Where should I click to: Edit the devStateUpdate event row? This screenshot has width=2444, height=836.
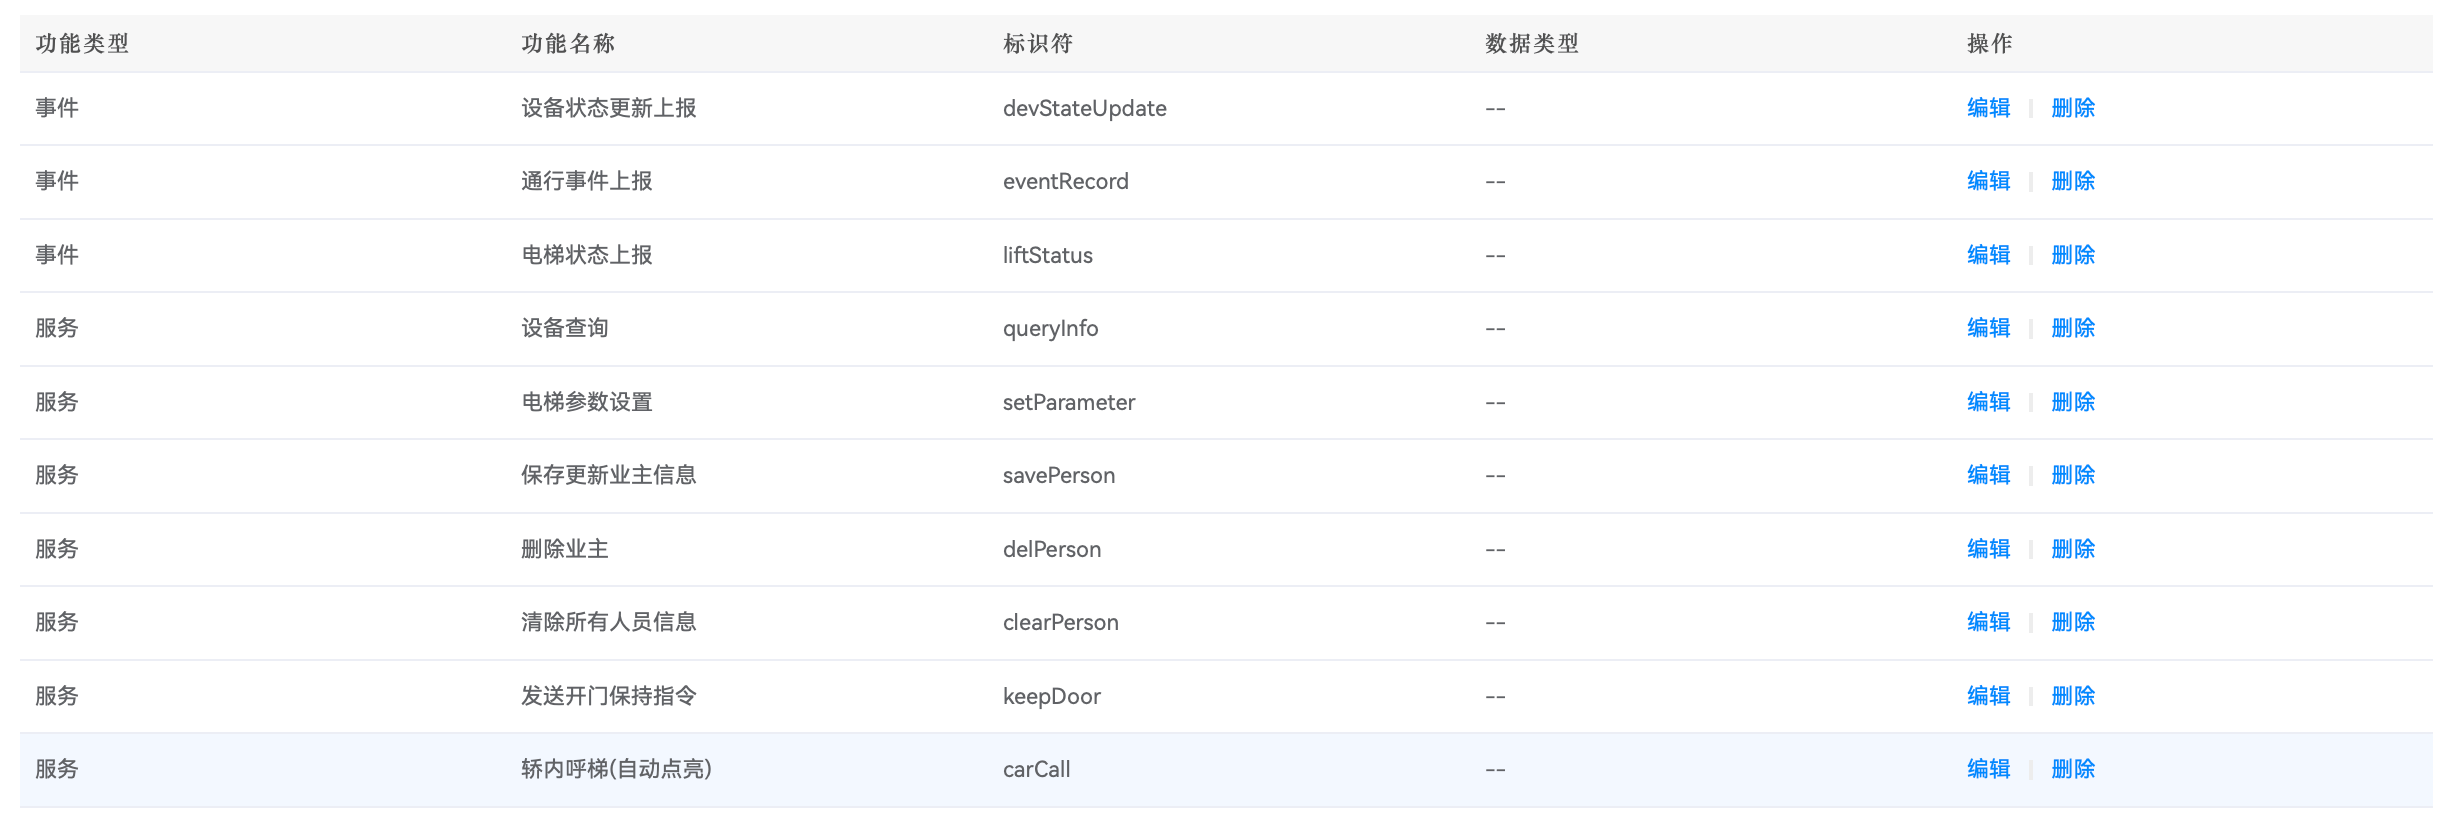pos(1988,108)
